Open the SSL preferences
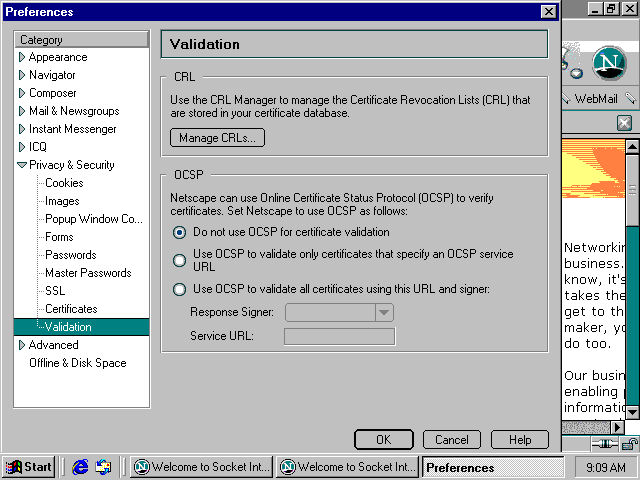Viewport: 640px width, 480px height. 55,291
